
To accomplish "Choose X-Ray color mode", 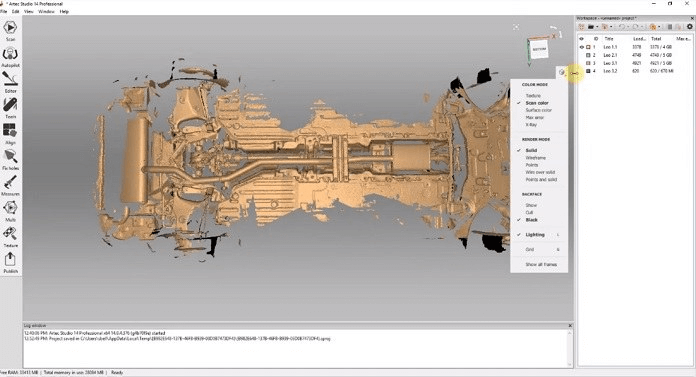I will pyautogui.click(x=531, y=125).
